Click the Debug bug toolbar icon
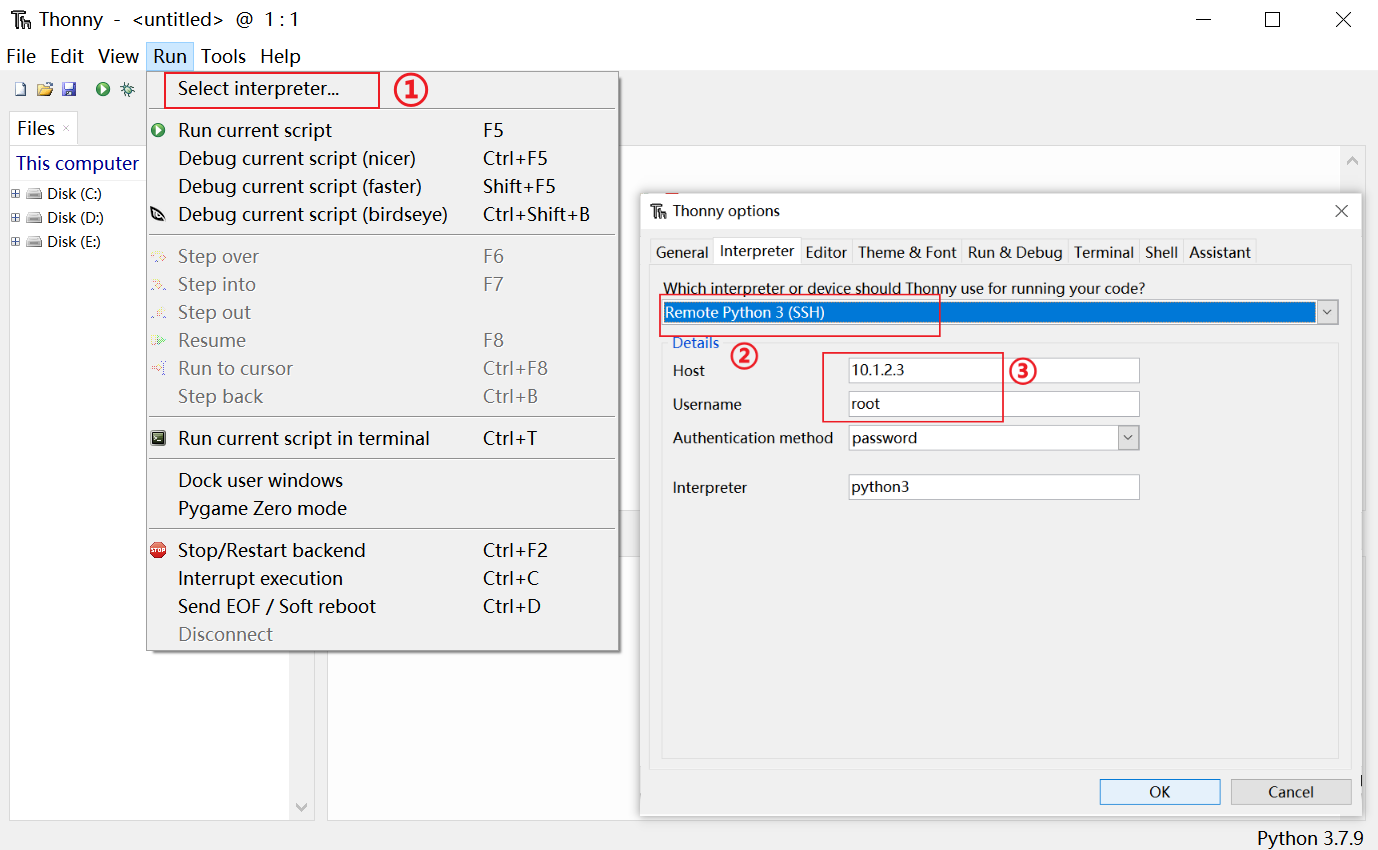Screen dimensions: 1378x850 click(x=127, y=90)
